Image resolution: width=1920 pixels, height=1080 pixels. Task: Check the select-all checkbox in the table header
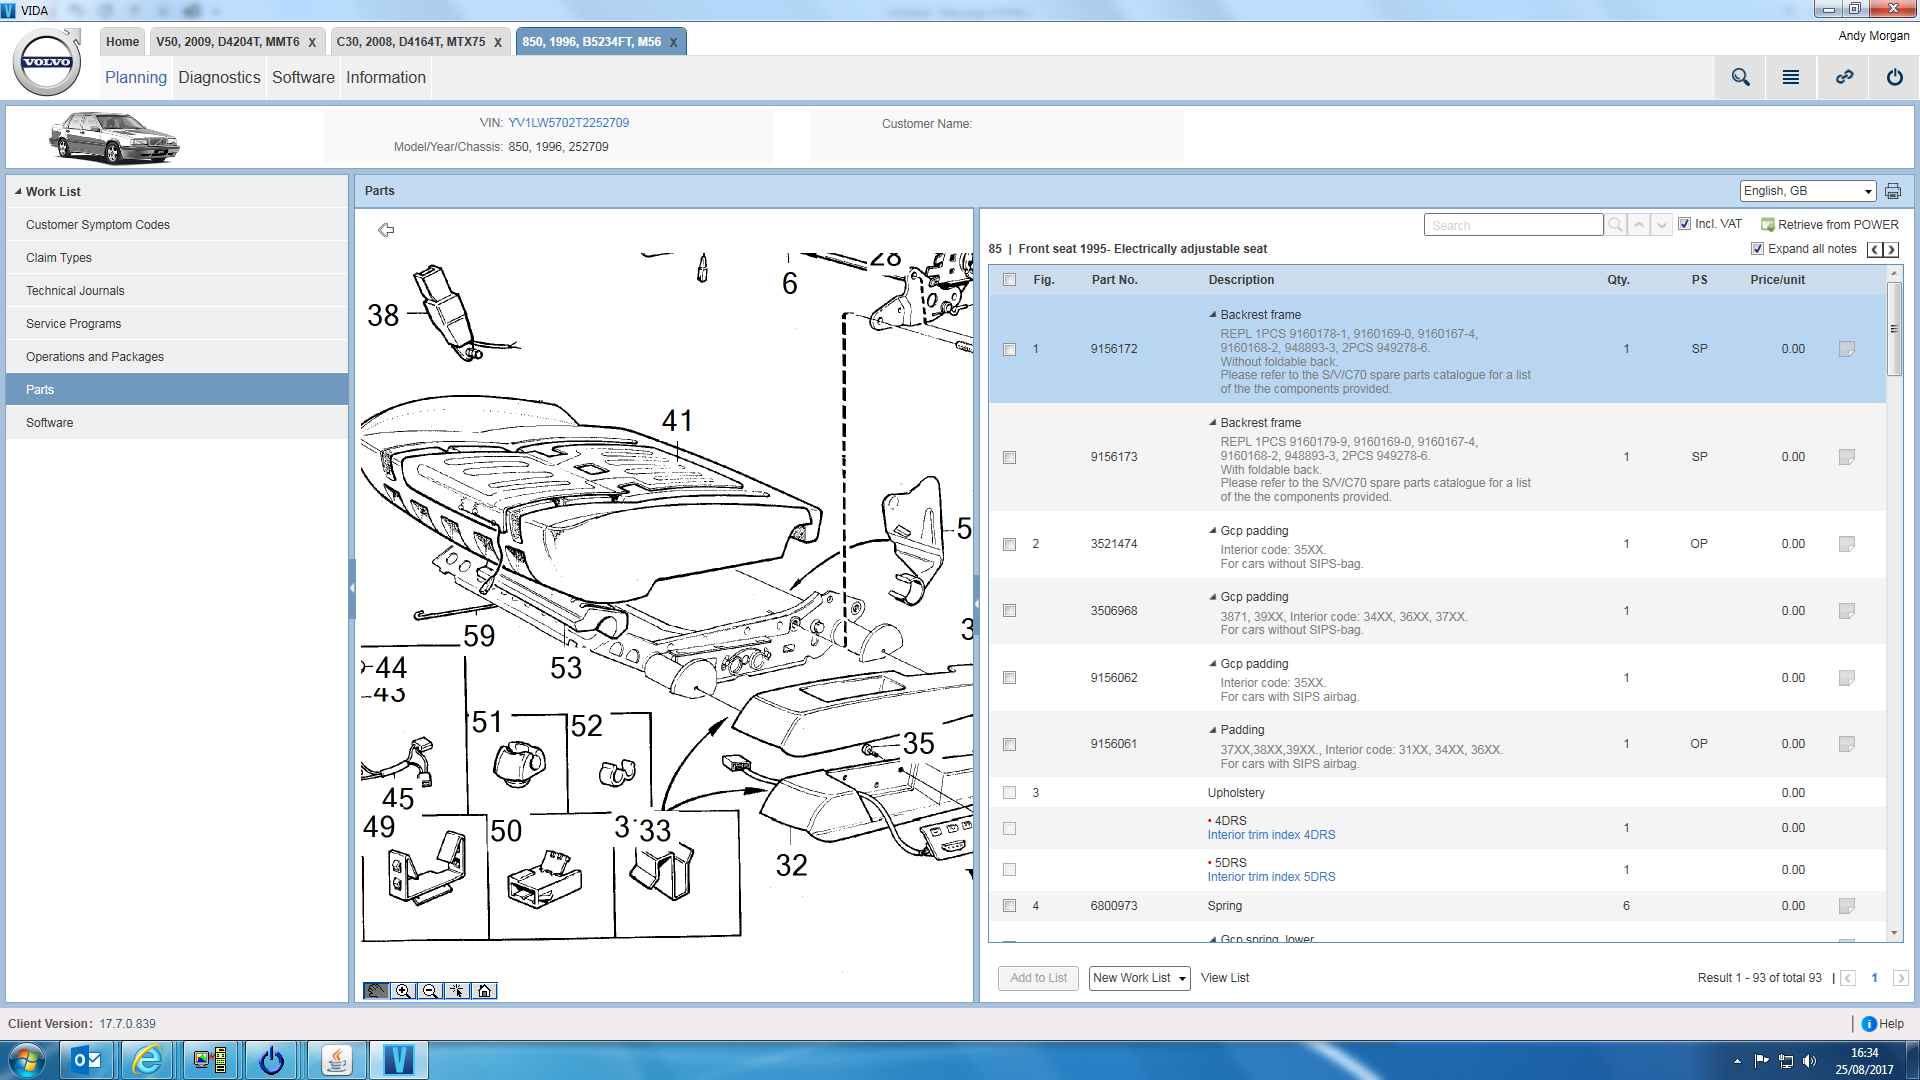click(1009, 280)
